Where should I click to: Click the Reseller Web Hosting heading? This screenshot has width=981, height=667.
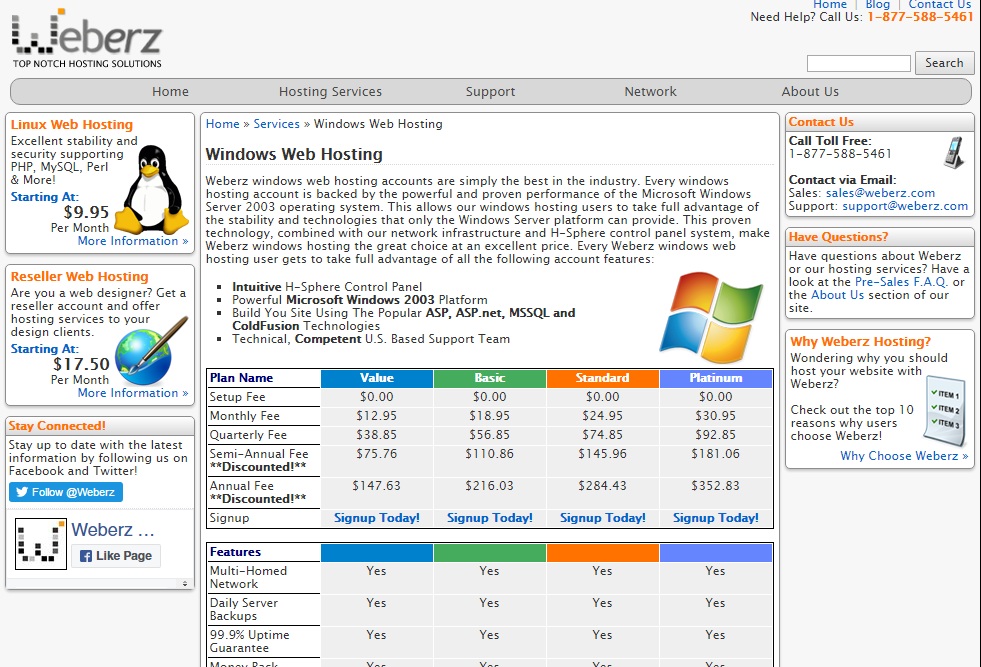click(79, 277)
